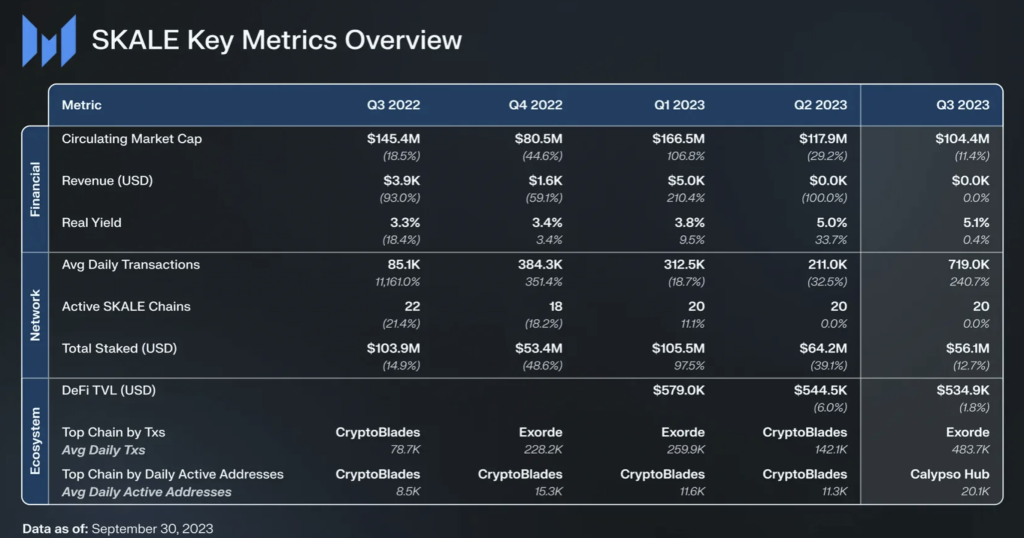The height and width of the screenshot is (538, 1024).
Task: Select the $145.4M market cap value
Action: pos(393,139)
